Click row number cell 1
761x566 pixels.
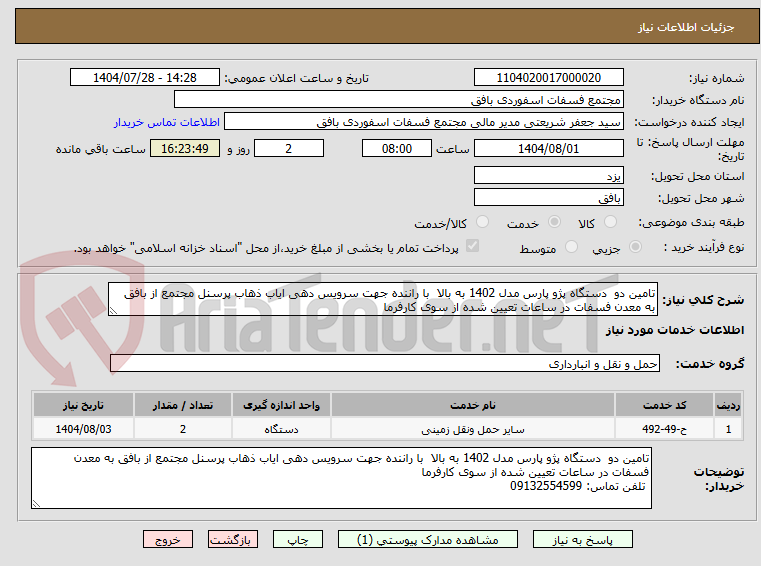728,429
